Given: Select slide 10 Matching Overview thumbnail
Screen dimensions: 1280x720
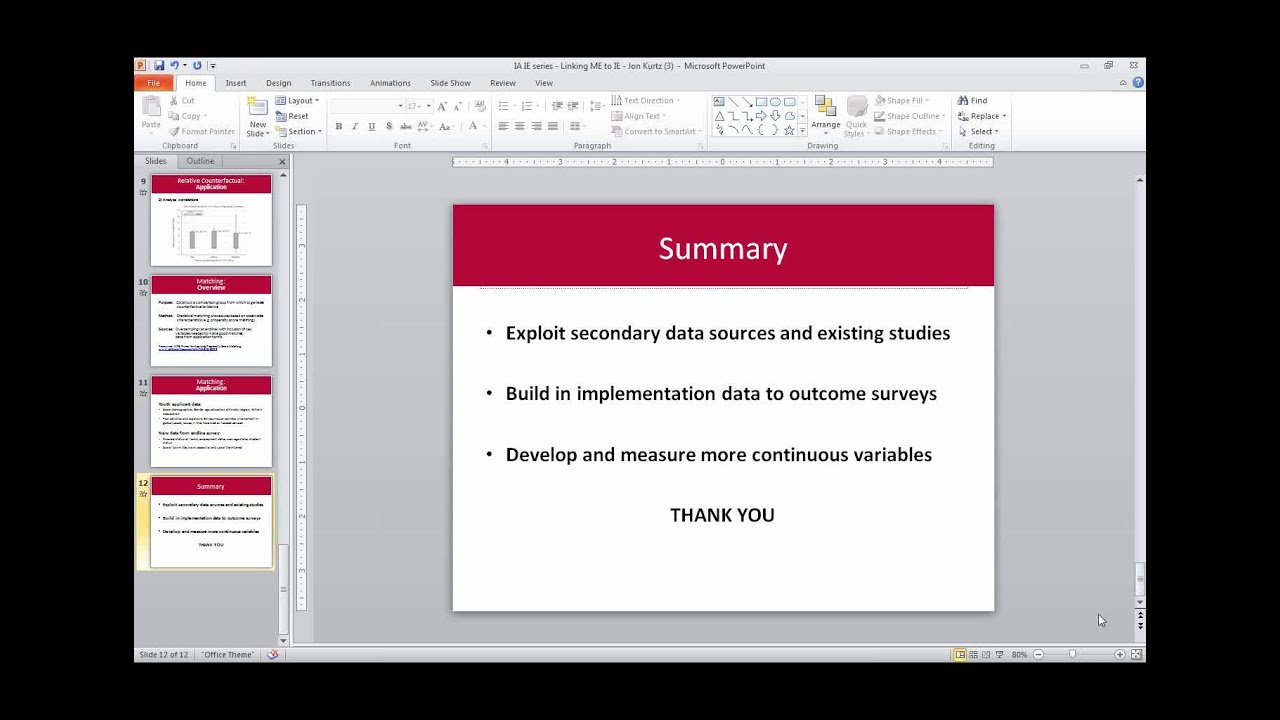Looking at the screenshot, I should [211, 320].
